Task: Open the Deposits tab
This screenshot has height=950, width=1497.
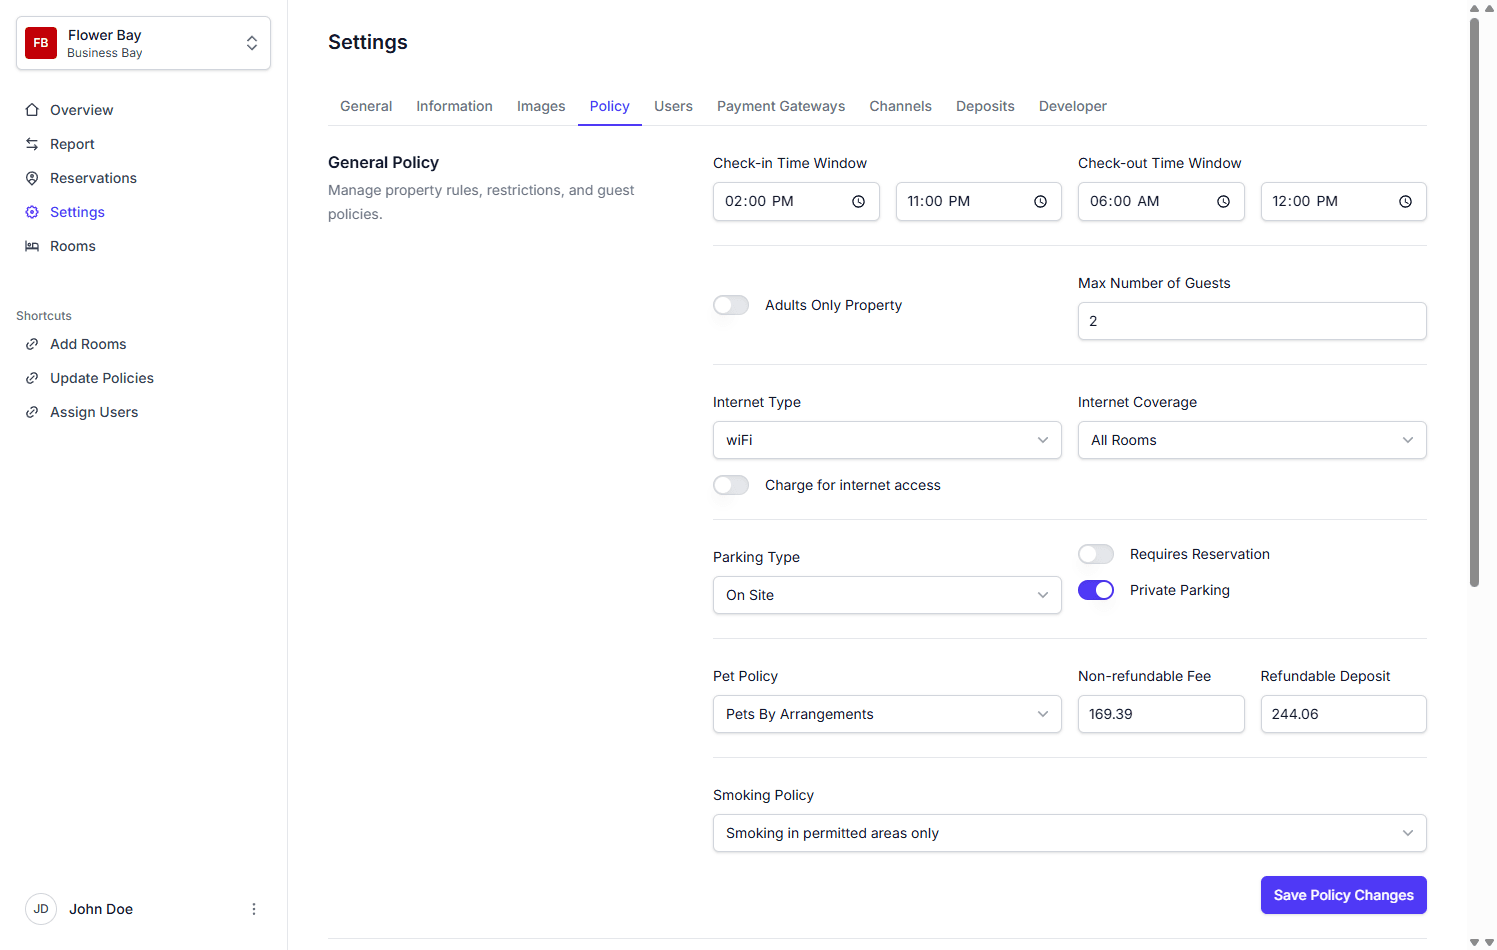Action: click(x=984, y=106)
